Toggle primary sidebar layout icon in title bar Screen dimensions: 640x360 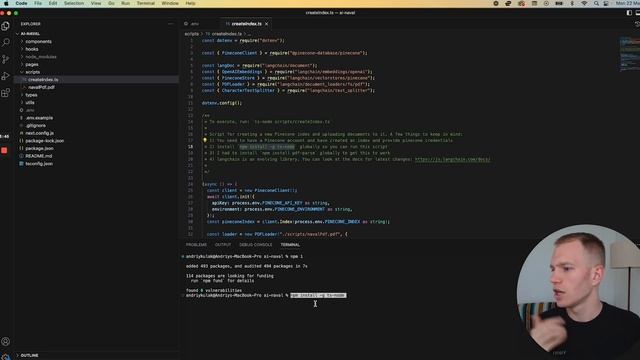(x=629, y=13)
